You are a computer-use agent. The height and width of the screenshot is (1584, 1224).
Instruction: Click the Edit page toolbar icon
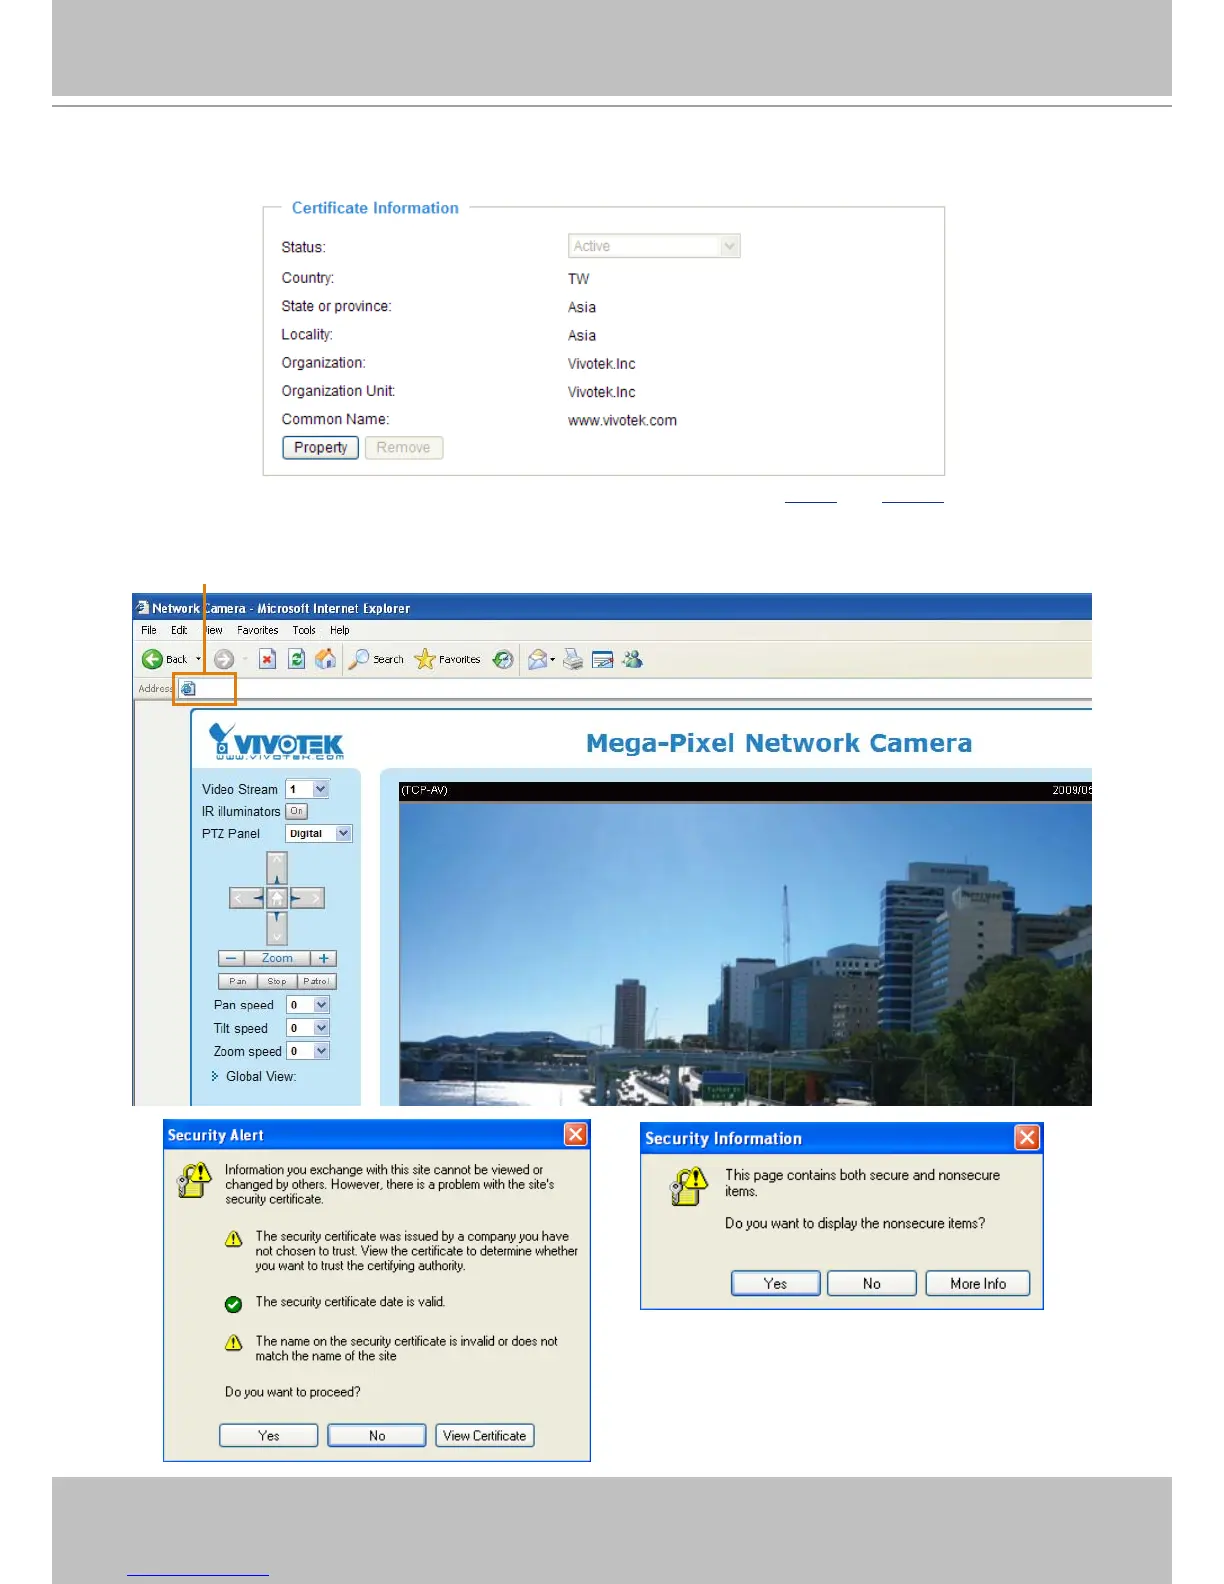(602, 659)
